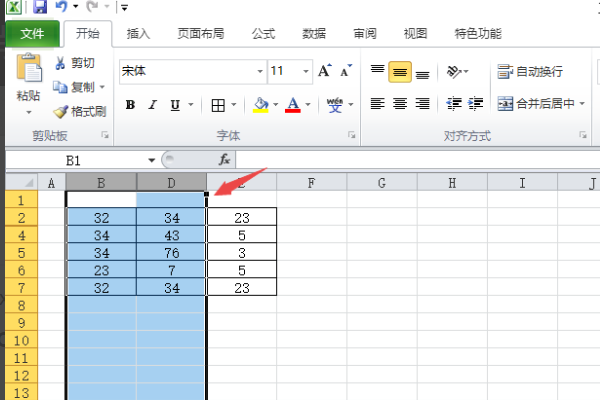Click the 复制 copy button
The image size is (600, 400).
[x=74, y=87]
